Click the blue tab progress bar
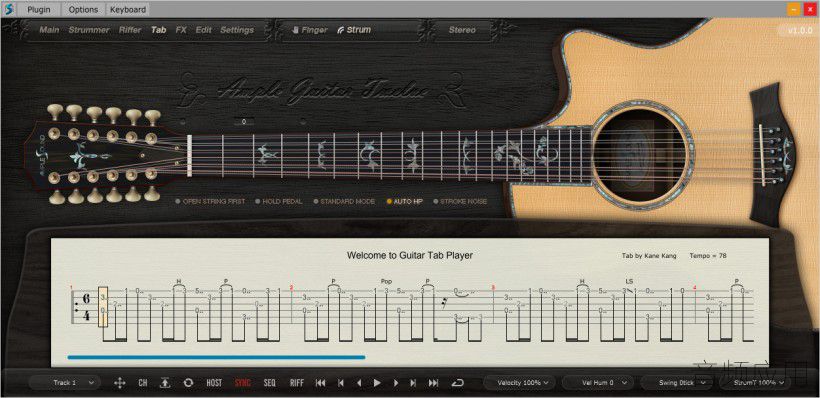820x398 pixels. click(216, 357)
